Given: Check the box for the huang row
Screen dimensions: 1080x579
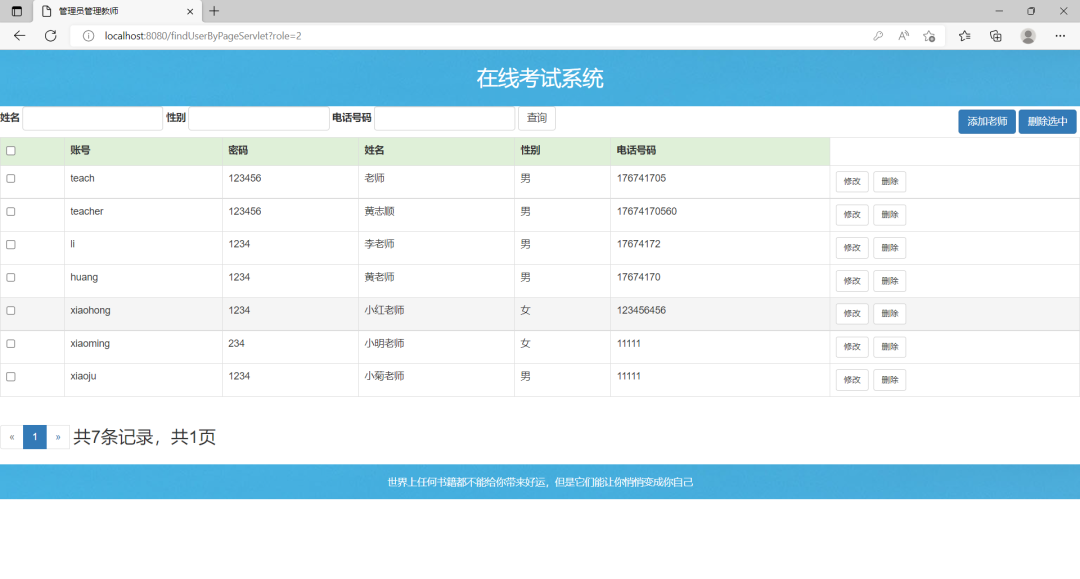Looking at the screenshot, I should click(x=11, y=277).
